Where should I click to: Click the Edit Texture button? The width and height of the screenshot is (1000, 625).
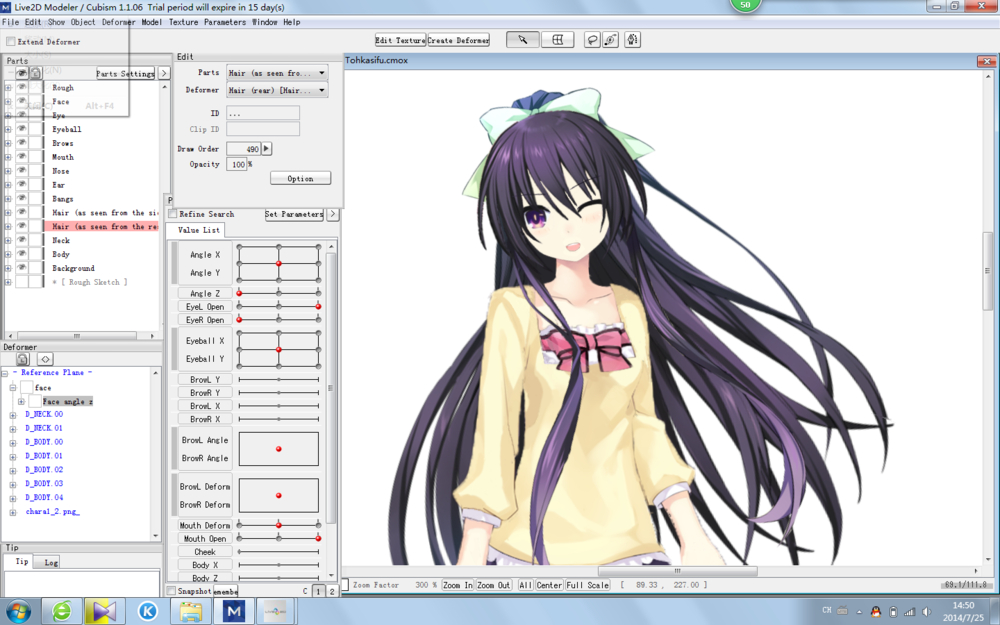[x=401, y=40]
